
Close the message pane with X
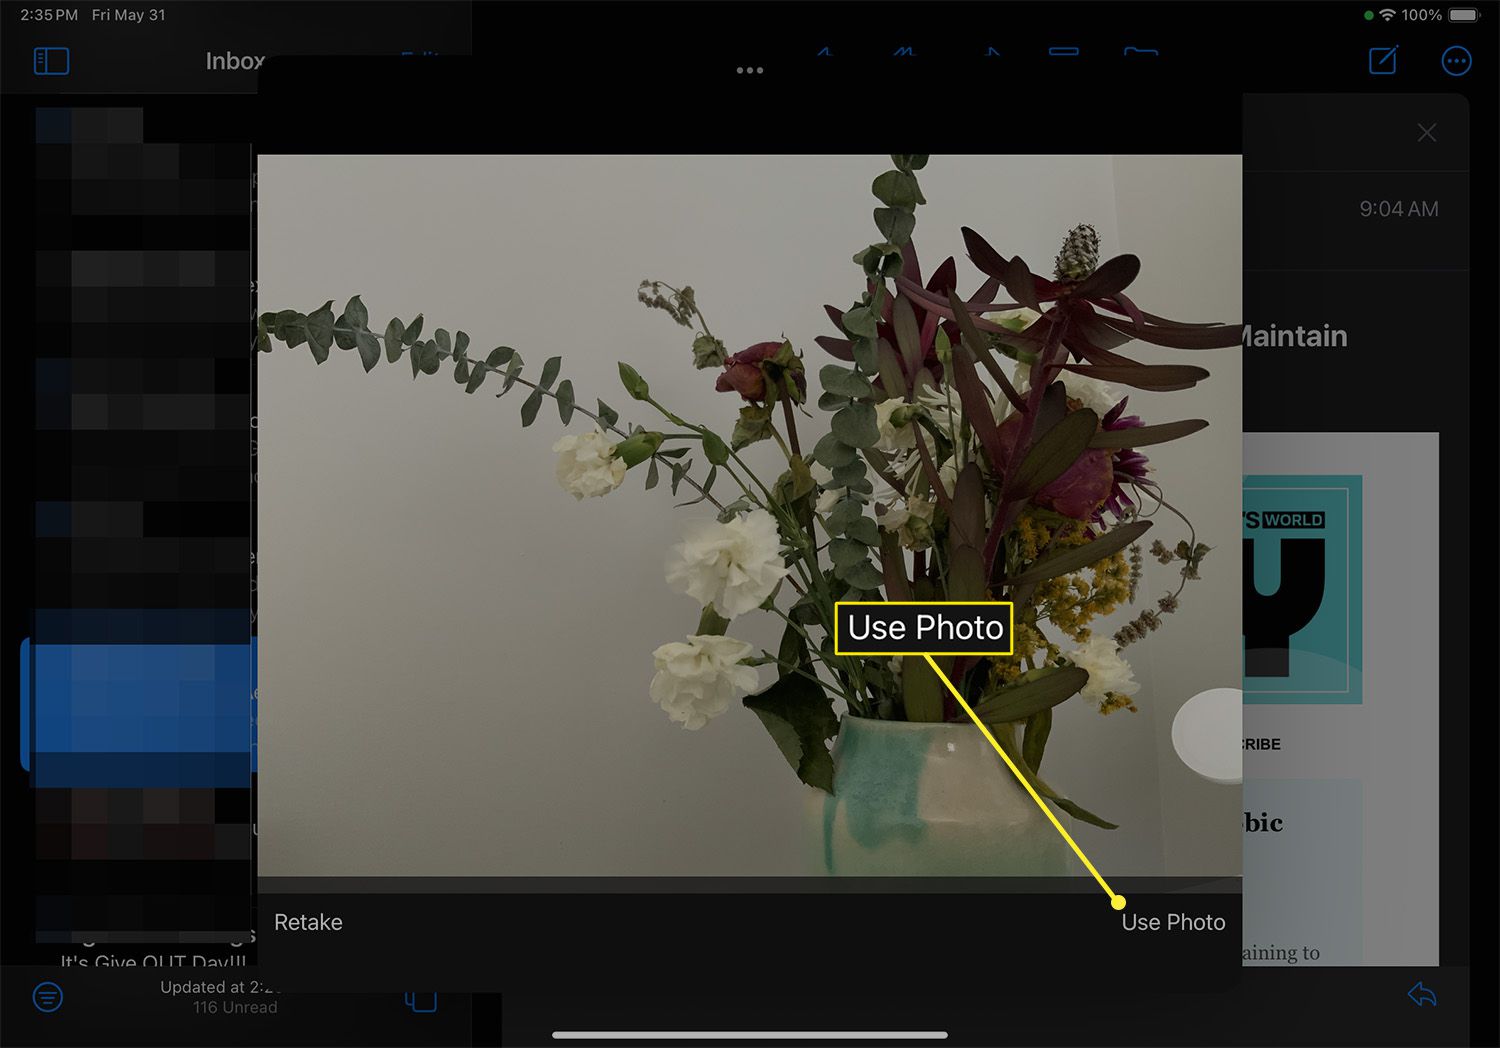(x=1427, y=133)
